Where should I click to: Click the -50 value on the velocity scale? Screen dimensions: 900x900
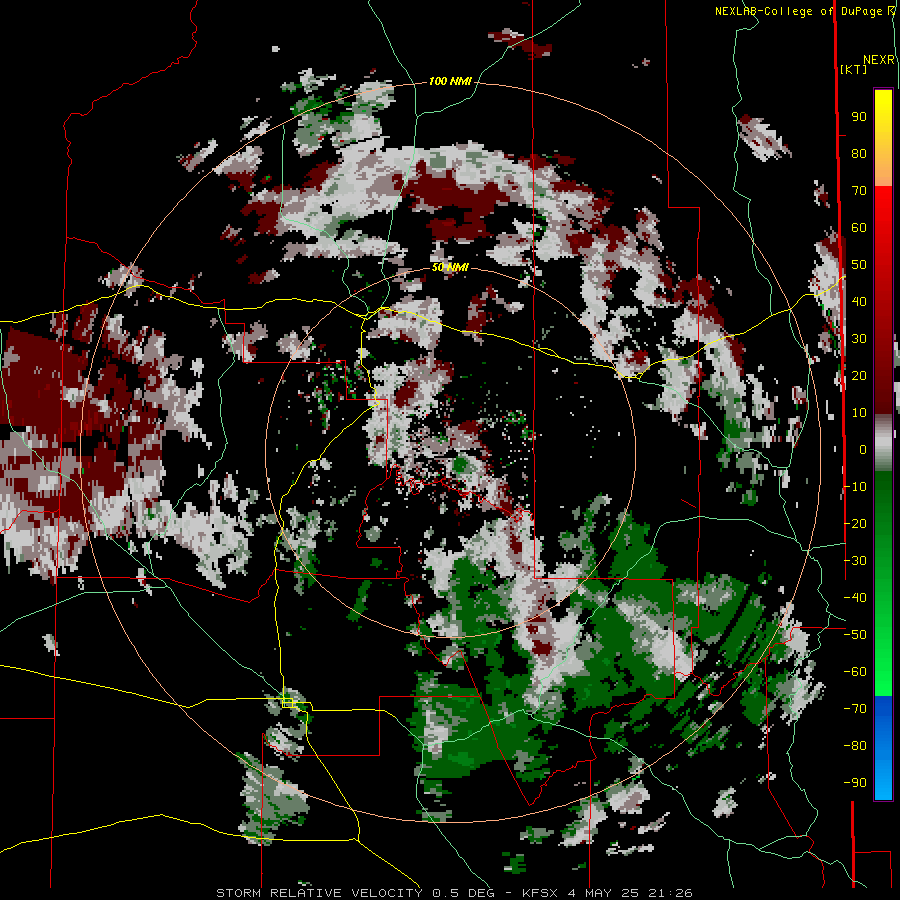point(855,635)
